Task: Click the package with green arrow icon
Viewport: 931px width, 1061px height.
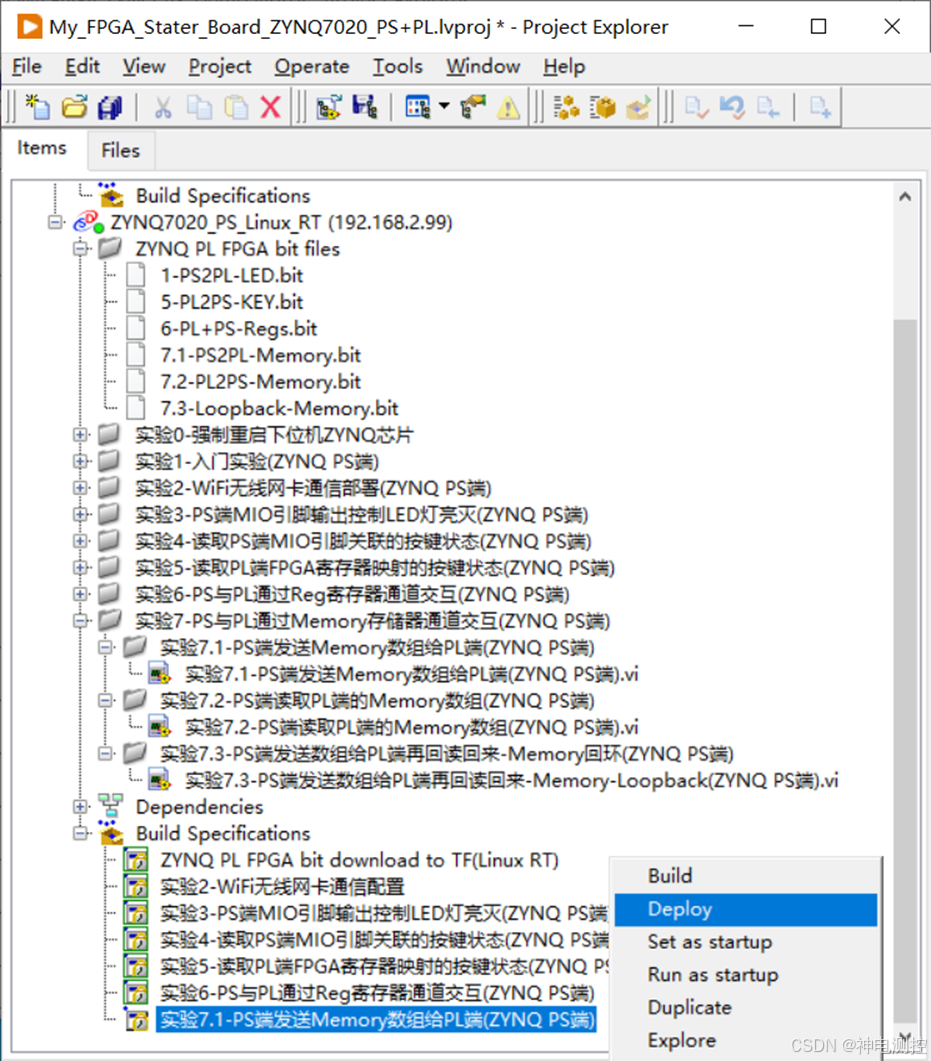Action: click(x=638, y=107)
